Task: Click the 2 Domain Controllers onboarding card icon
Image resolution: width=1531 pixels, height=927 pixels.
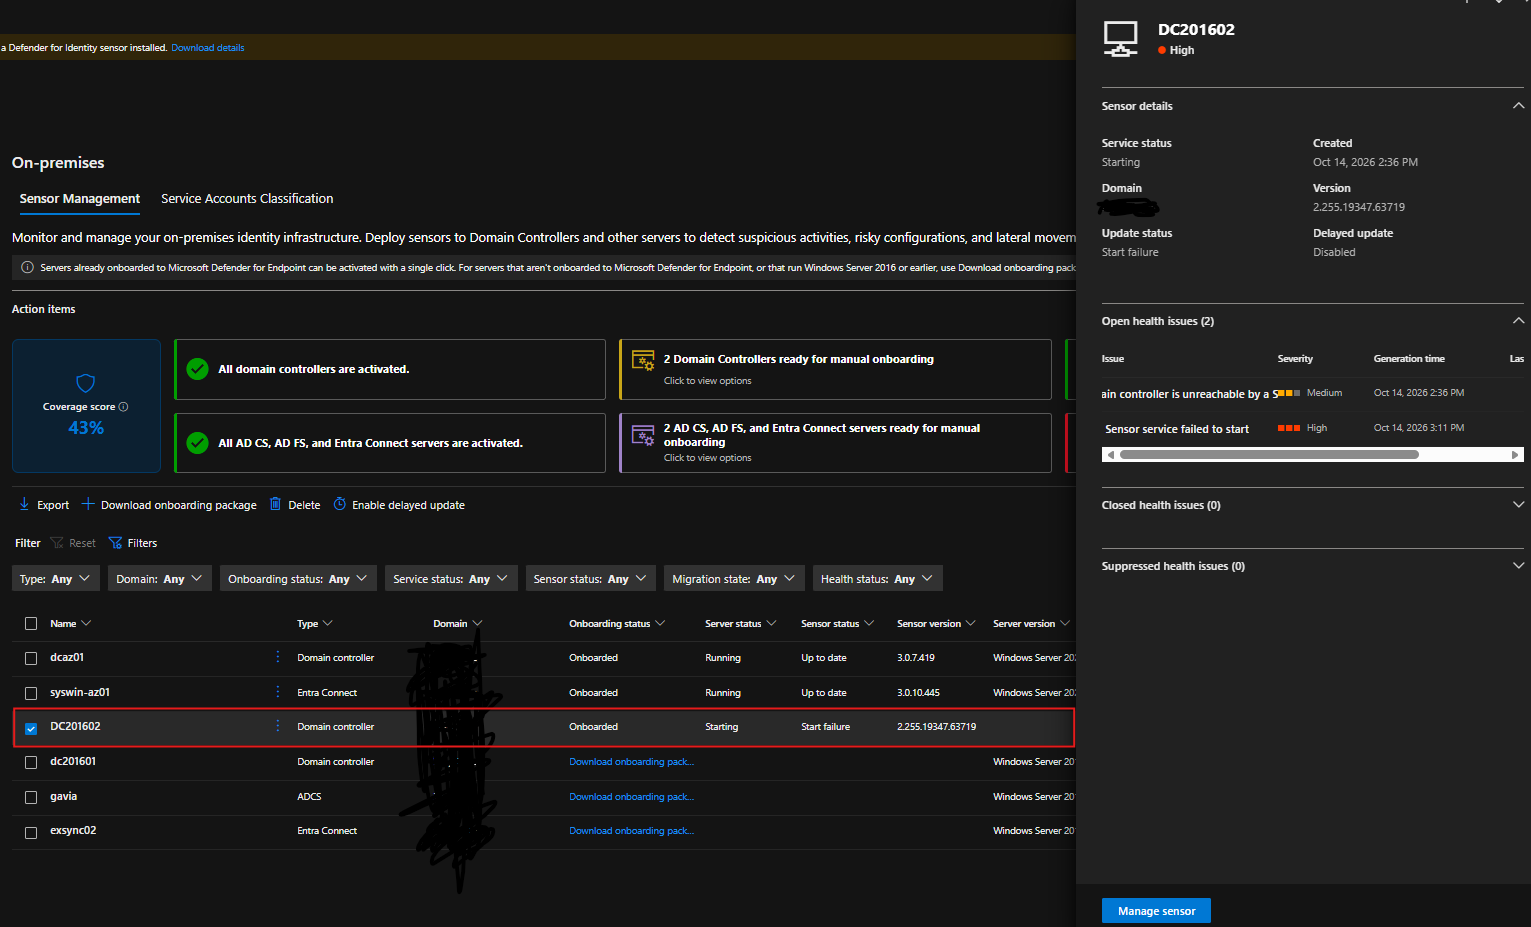Action: (643, 361)
